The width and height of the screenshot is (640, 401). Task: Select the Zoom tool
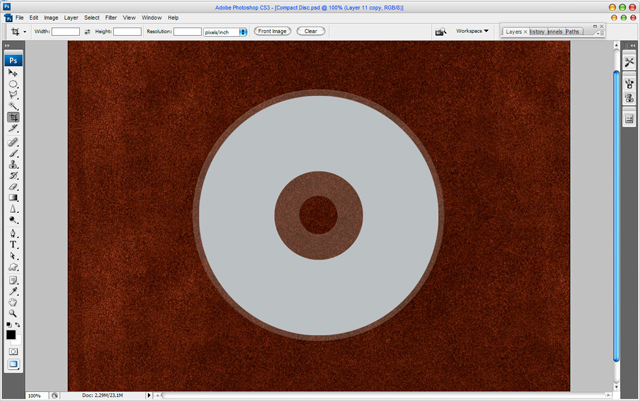[13, 313]
